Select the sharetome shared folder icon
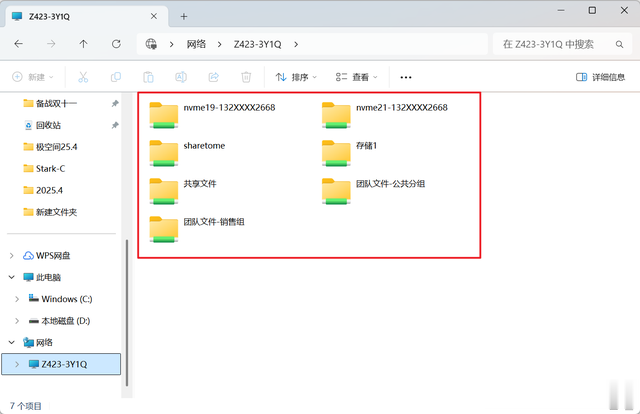This screenshot has width=640, height=414. (x=164, y=153)
